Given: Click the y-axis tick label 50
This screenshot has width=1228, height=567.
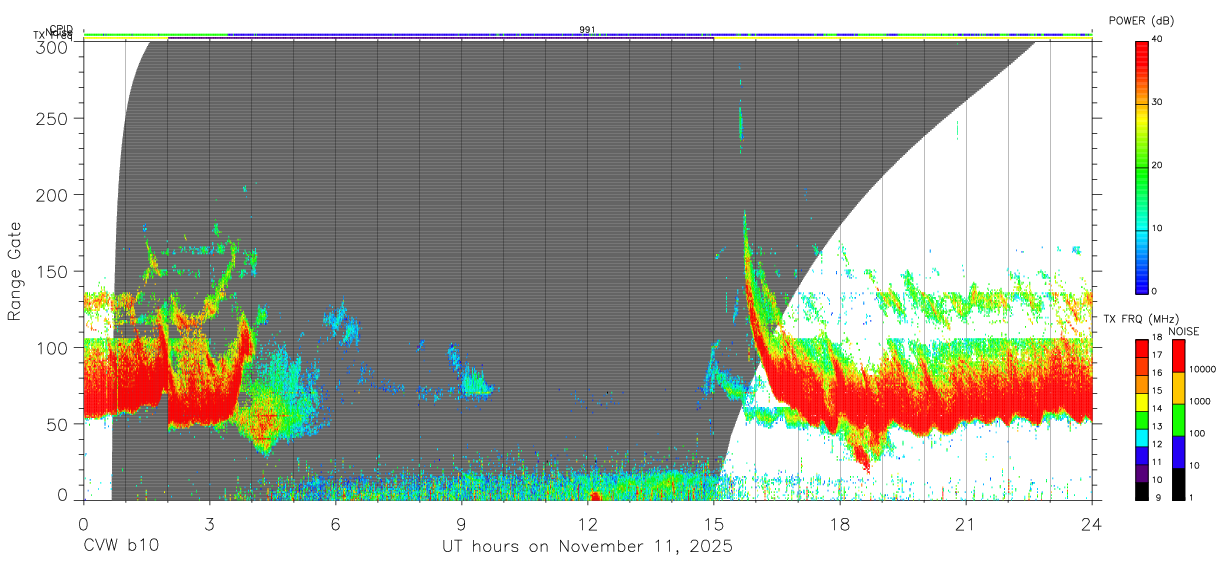Looking at the screenshot, I should (x=60, y=424).
